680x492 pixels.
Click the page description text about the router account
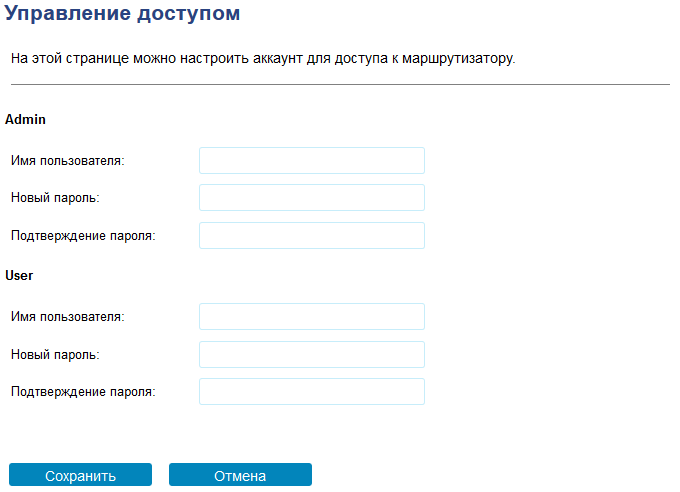coord(262,60)
